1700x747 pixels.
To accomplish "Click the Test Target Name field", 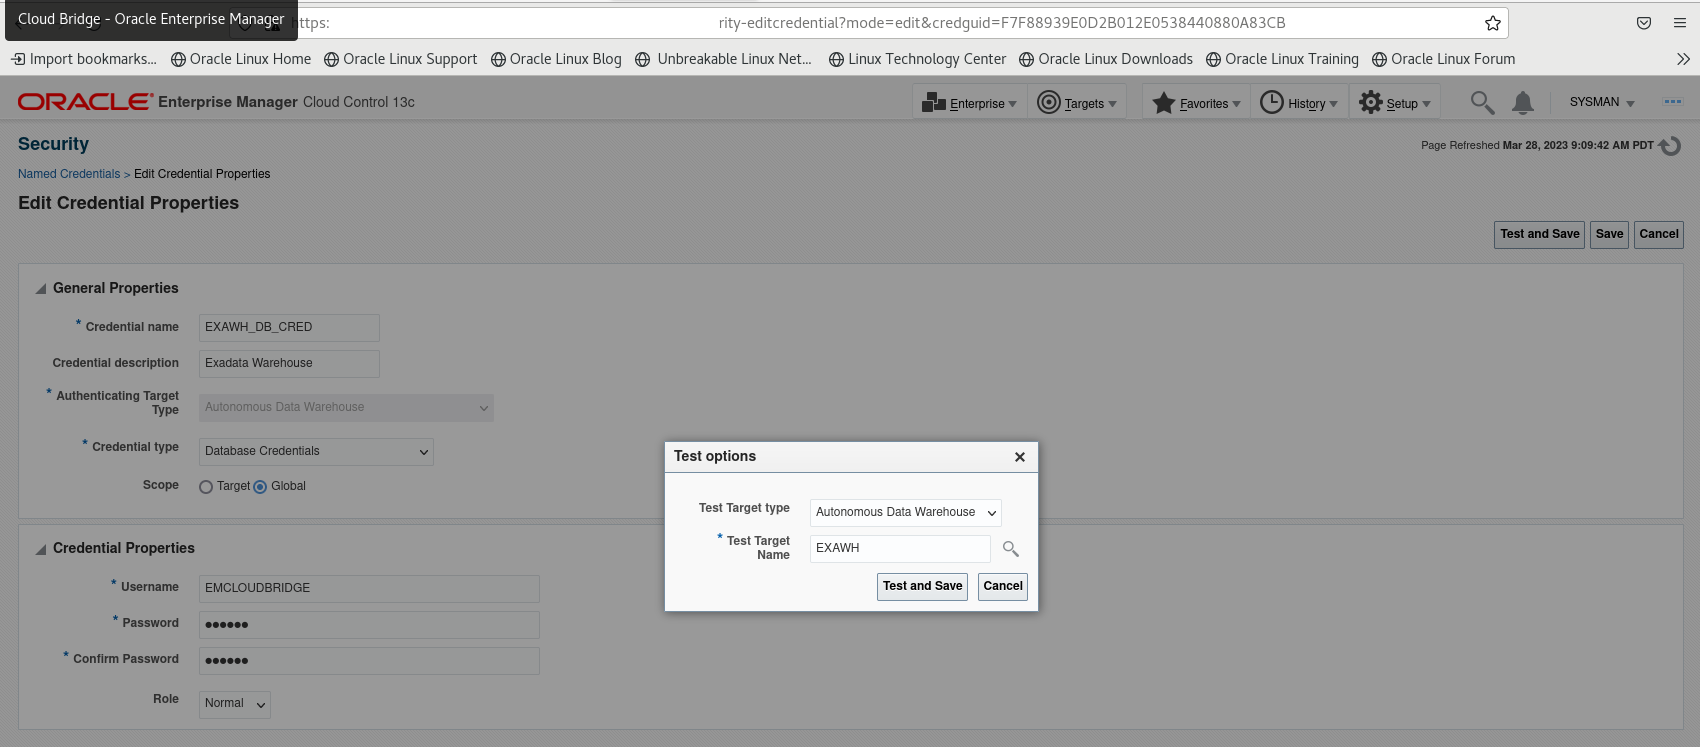I will pos(900,548).
